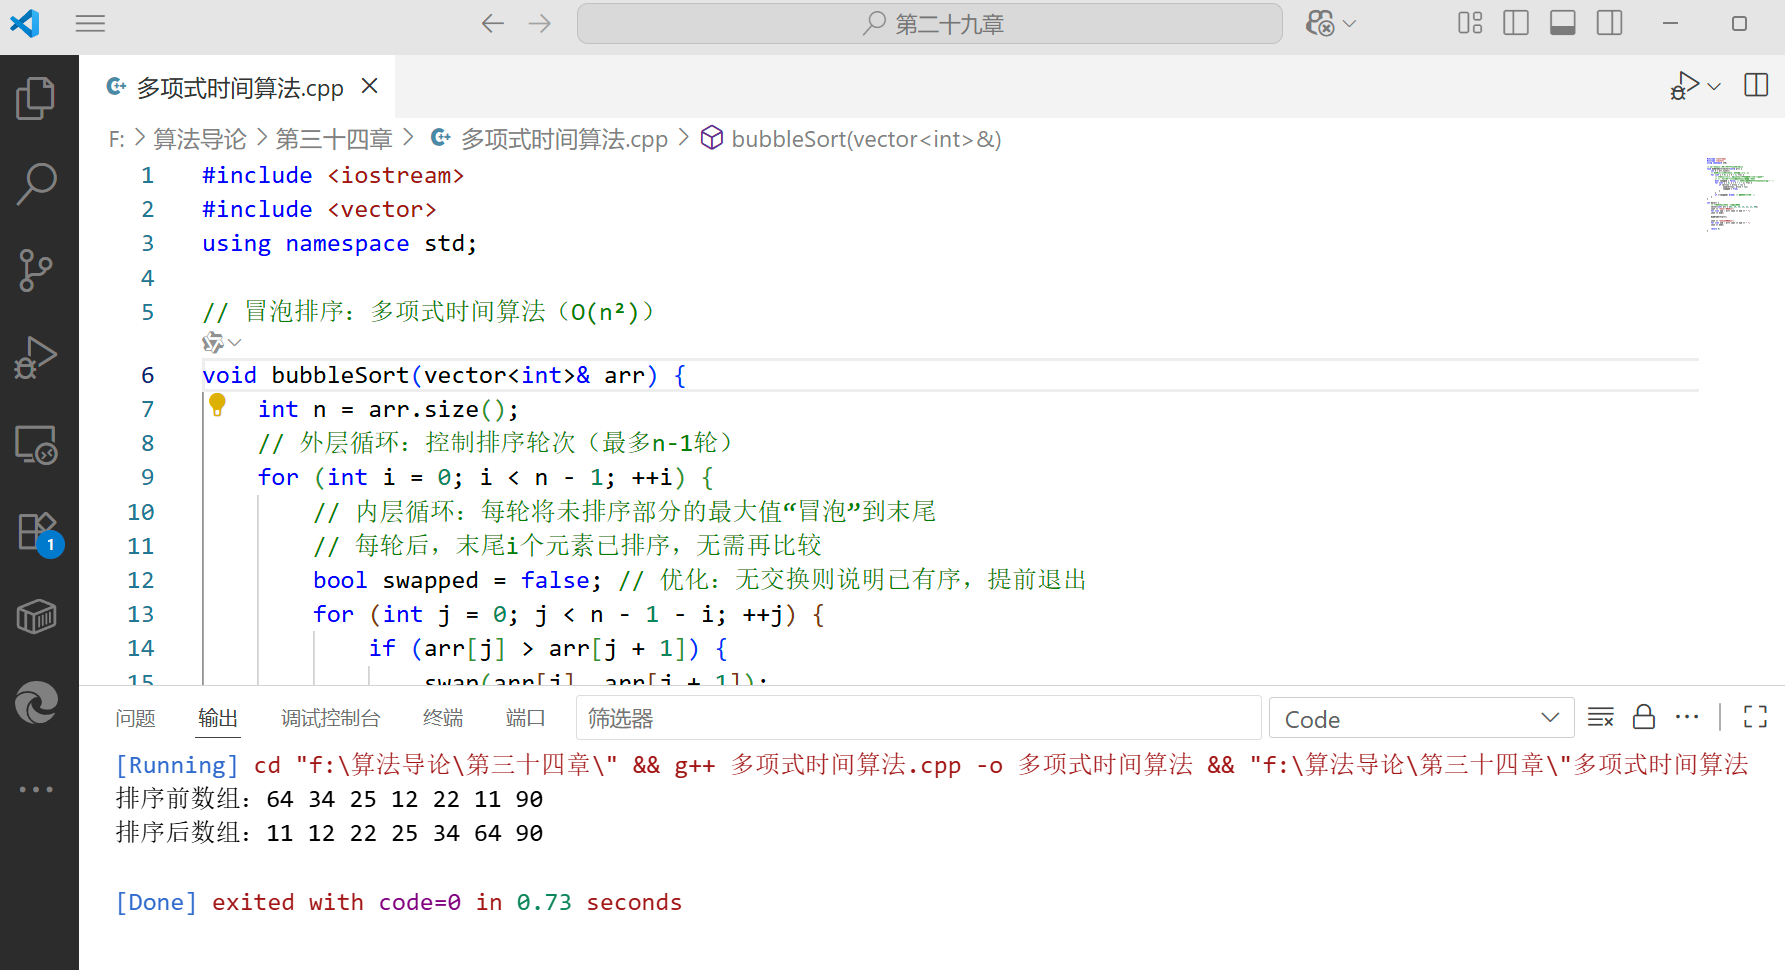Expand Copilot options chevron above line 6
The width and height of the screenshot is (1785, 970).
tap(235, 343)
